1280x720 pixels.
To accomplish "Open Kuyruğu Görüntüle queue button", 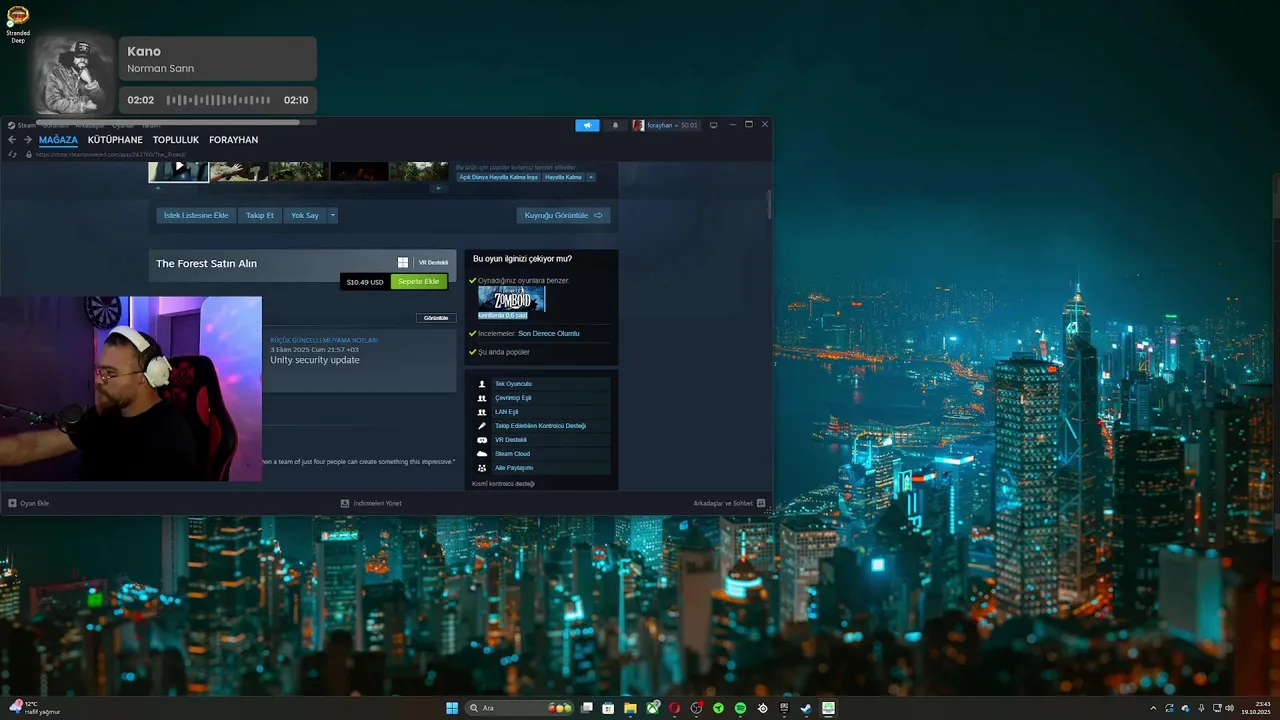I will pyautogui.click(x=564, y=215).
